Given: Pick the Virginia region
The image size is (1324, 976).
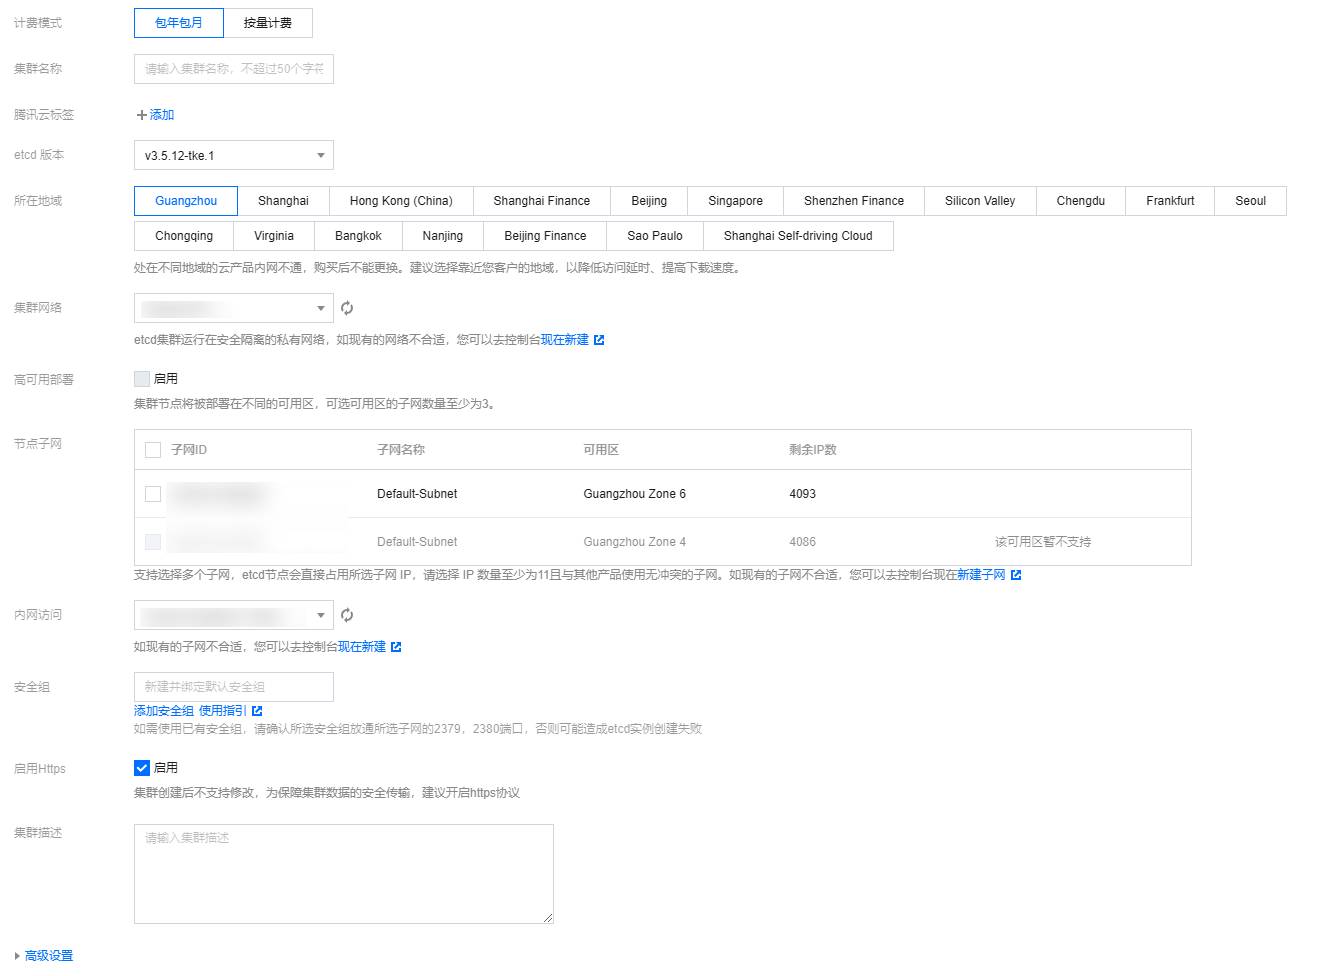Looking at the screenshot, I should tap(274, 236).
